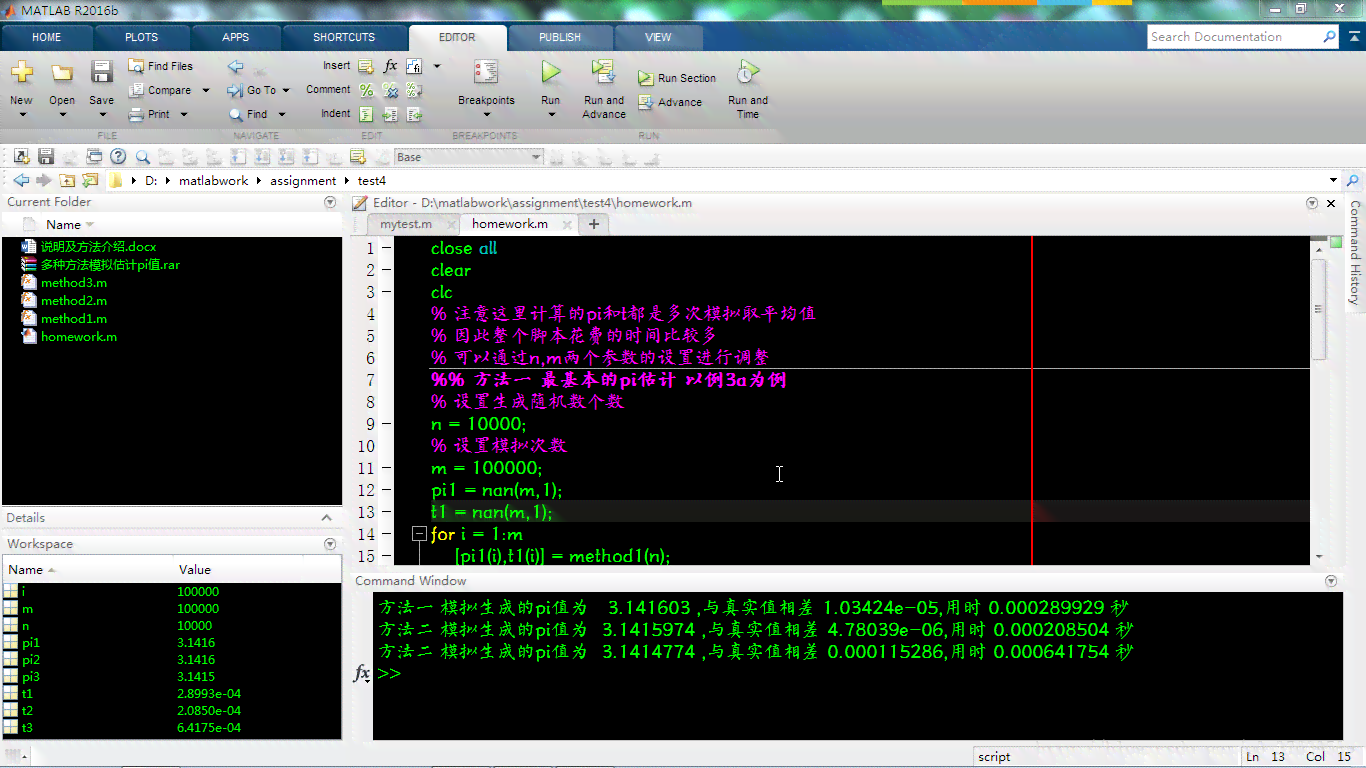
Task: Open Current Folder panel actions menu
Action: tap(330, 202)
